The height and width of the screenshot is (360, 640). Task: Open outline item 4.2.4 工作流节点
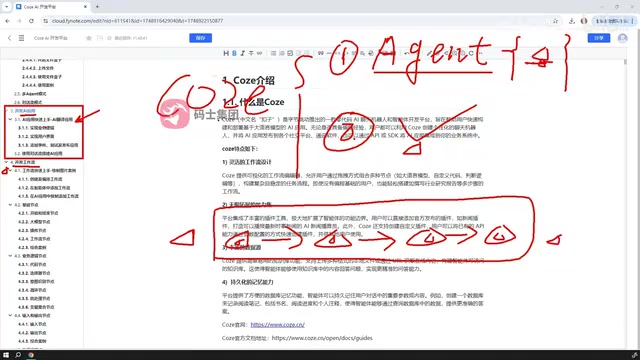[x=34, y=239]
